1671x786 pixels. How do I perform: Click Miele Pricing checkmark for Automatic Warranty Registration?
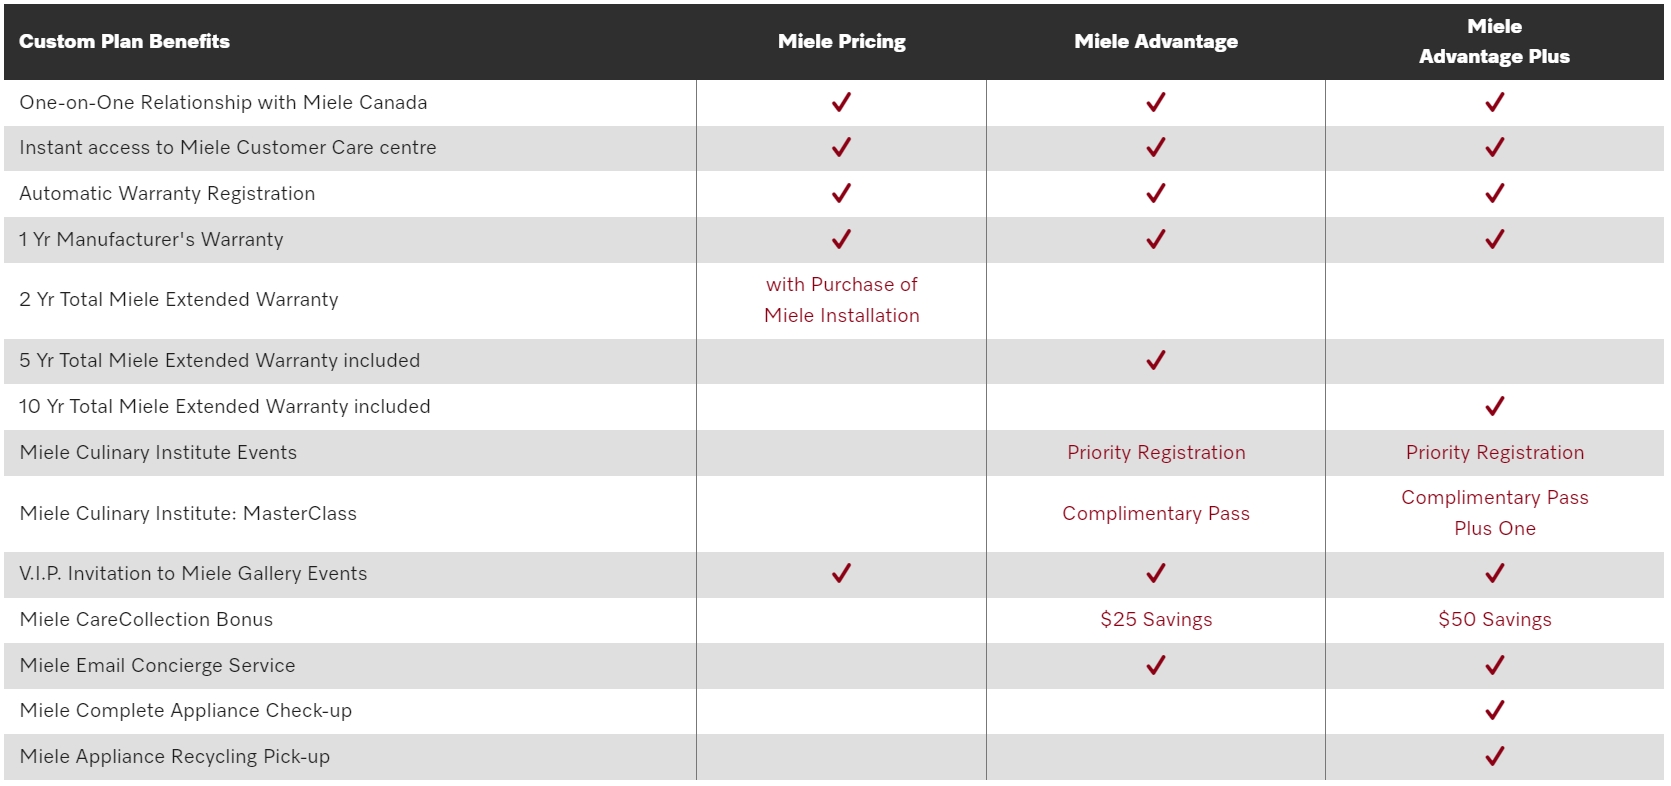(x=841, y=193)
